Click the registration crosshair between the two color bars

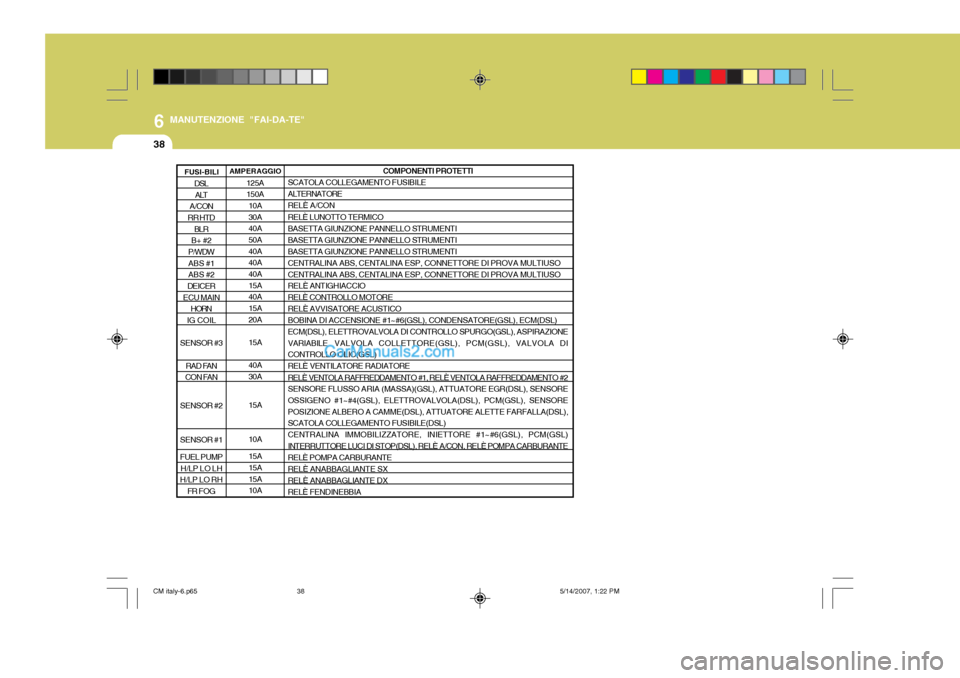click(x=480, y=80)
